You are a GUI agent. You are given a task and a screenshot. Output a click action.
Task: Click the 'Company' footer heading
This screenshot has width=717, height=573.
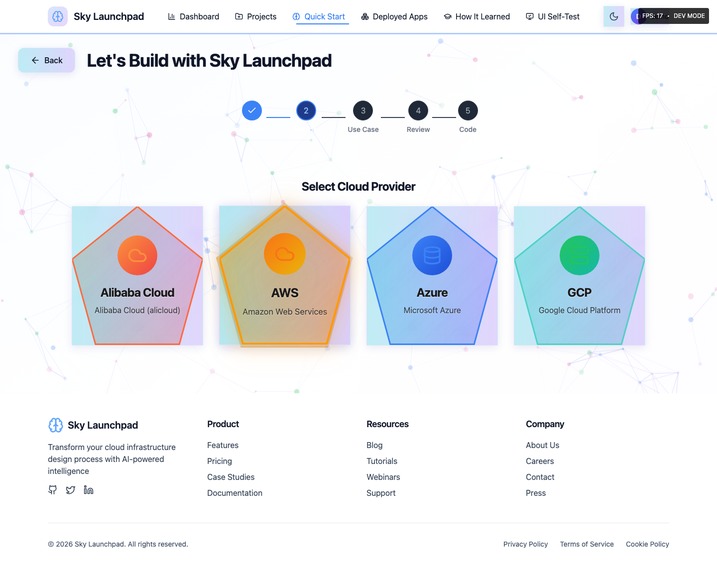click(545, 424)
